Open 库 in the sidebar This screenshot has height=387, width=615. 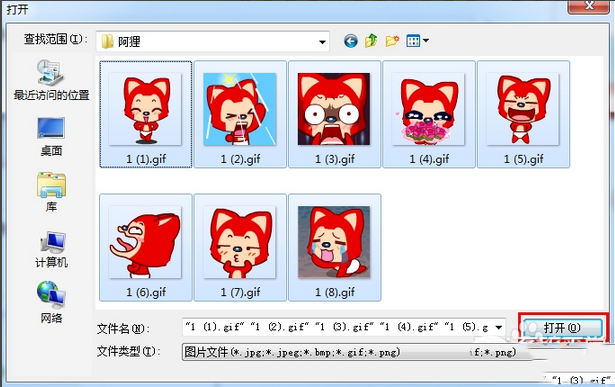pos(51,192)
